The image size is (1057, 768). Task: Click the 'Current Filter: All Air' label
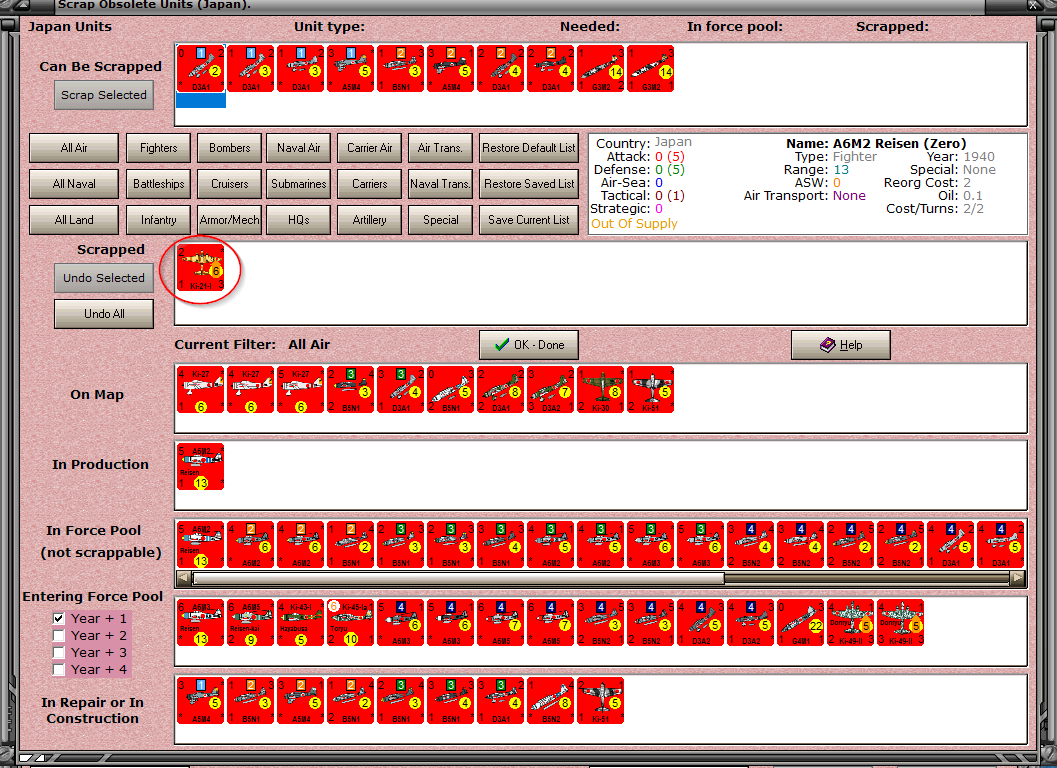(252, 345)
